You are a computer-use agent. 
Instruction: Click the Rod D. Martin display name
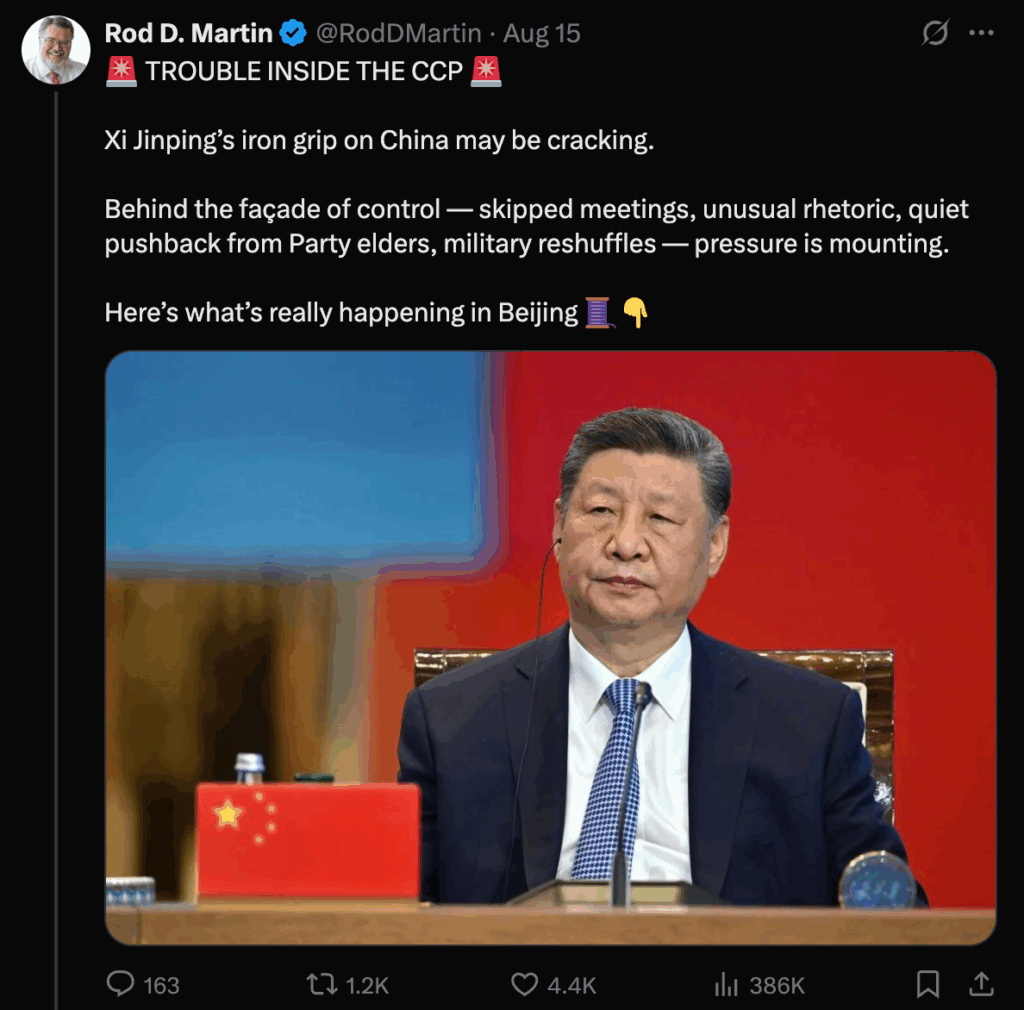189,33
